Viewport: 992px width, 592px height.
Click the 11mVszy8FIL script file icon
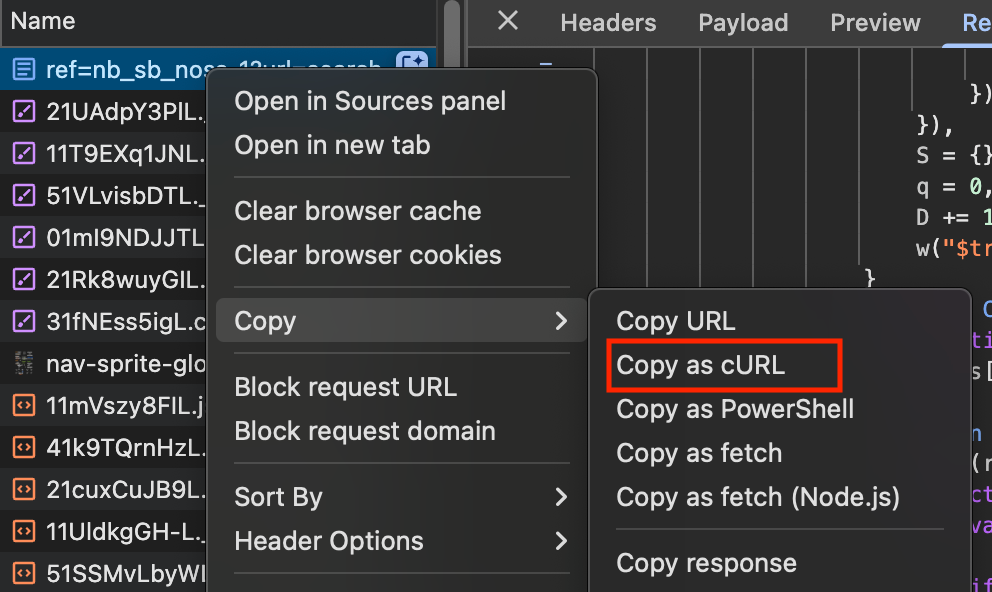(22, 406)
